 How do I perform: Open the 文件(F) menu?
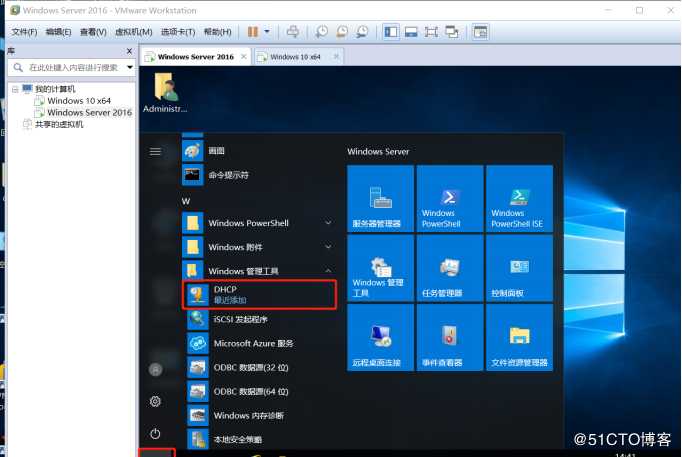[24, 32]
